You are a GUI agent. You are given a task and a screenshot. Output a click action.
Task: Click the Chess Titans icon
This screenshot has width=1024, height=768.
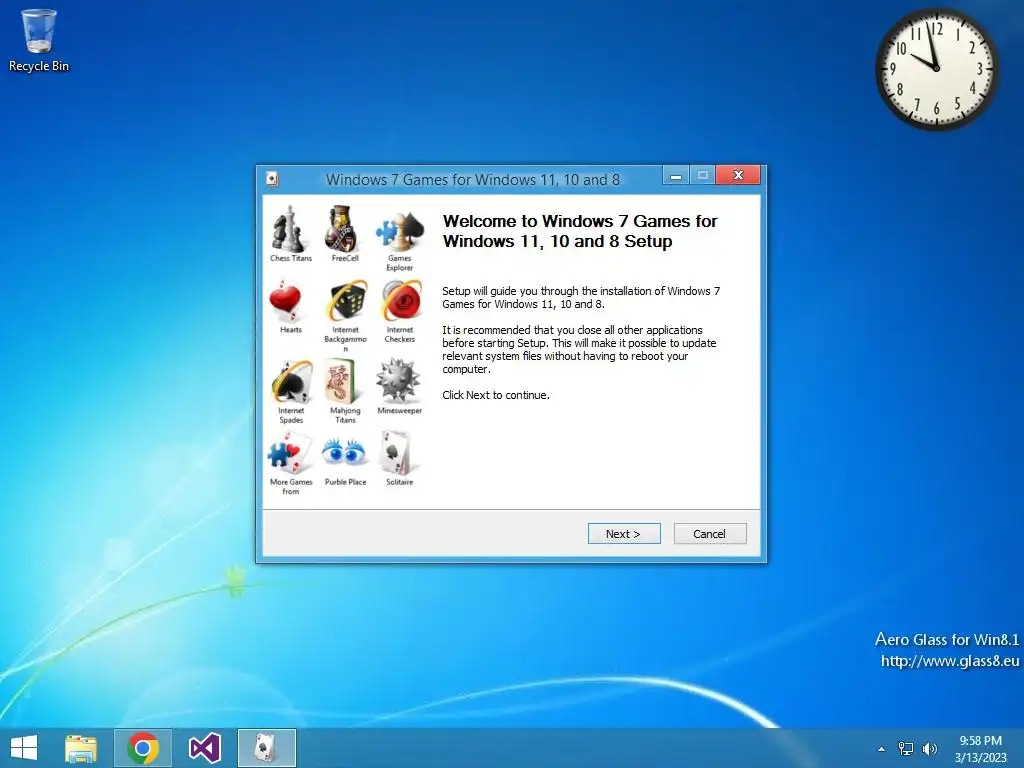(x=289, y=229)
